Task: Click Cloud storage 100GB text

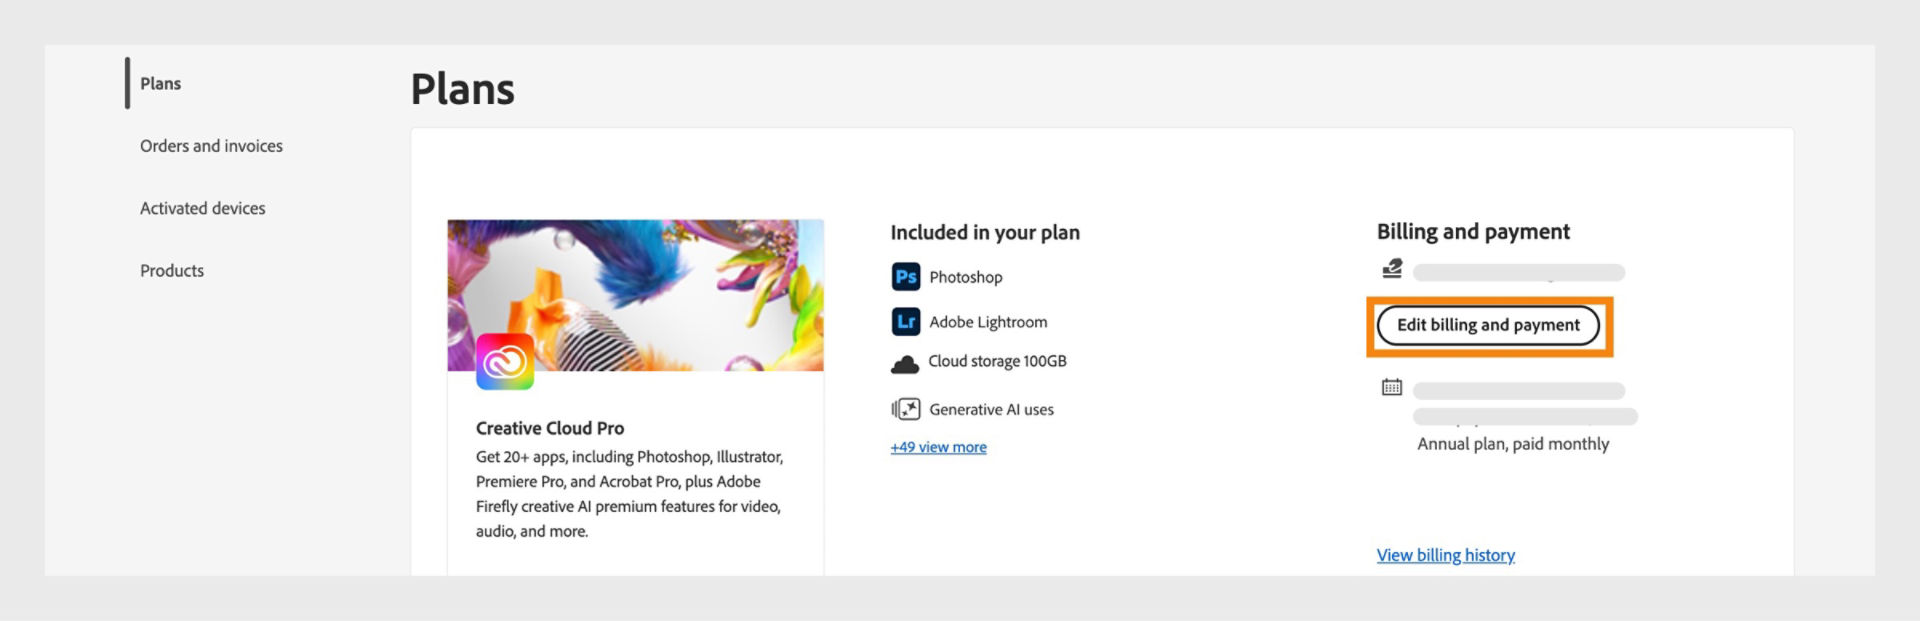Action: coord(997,361)
